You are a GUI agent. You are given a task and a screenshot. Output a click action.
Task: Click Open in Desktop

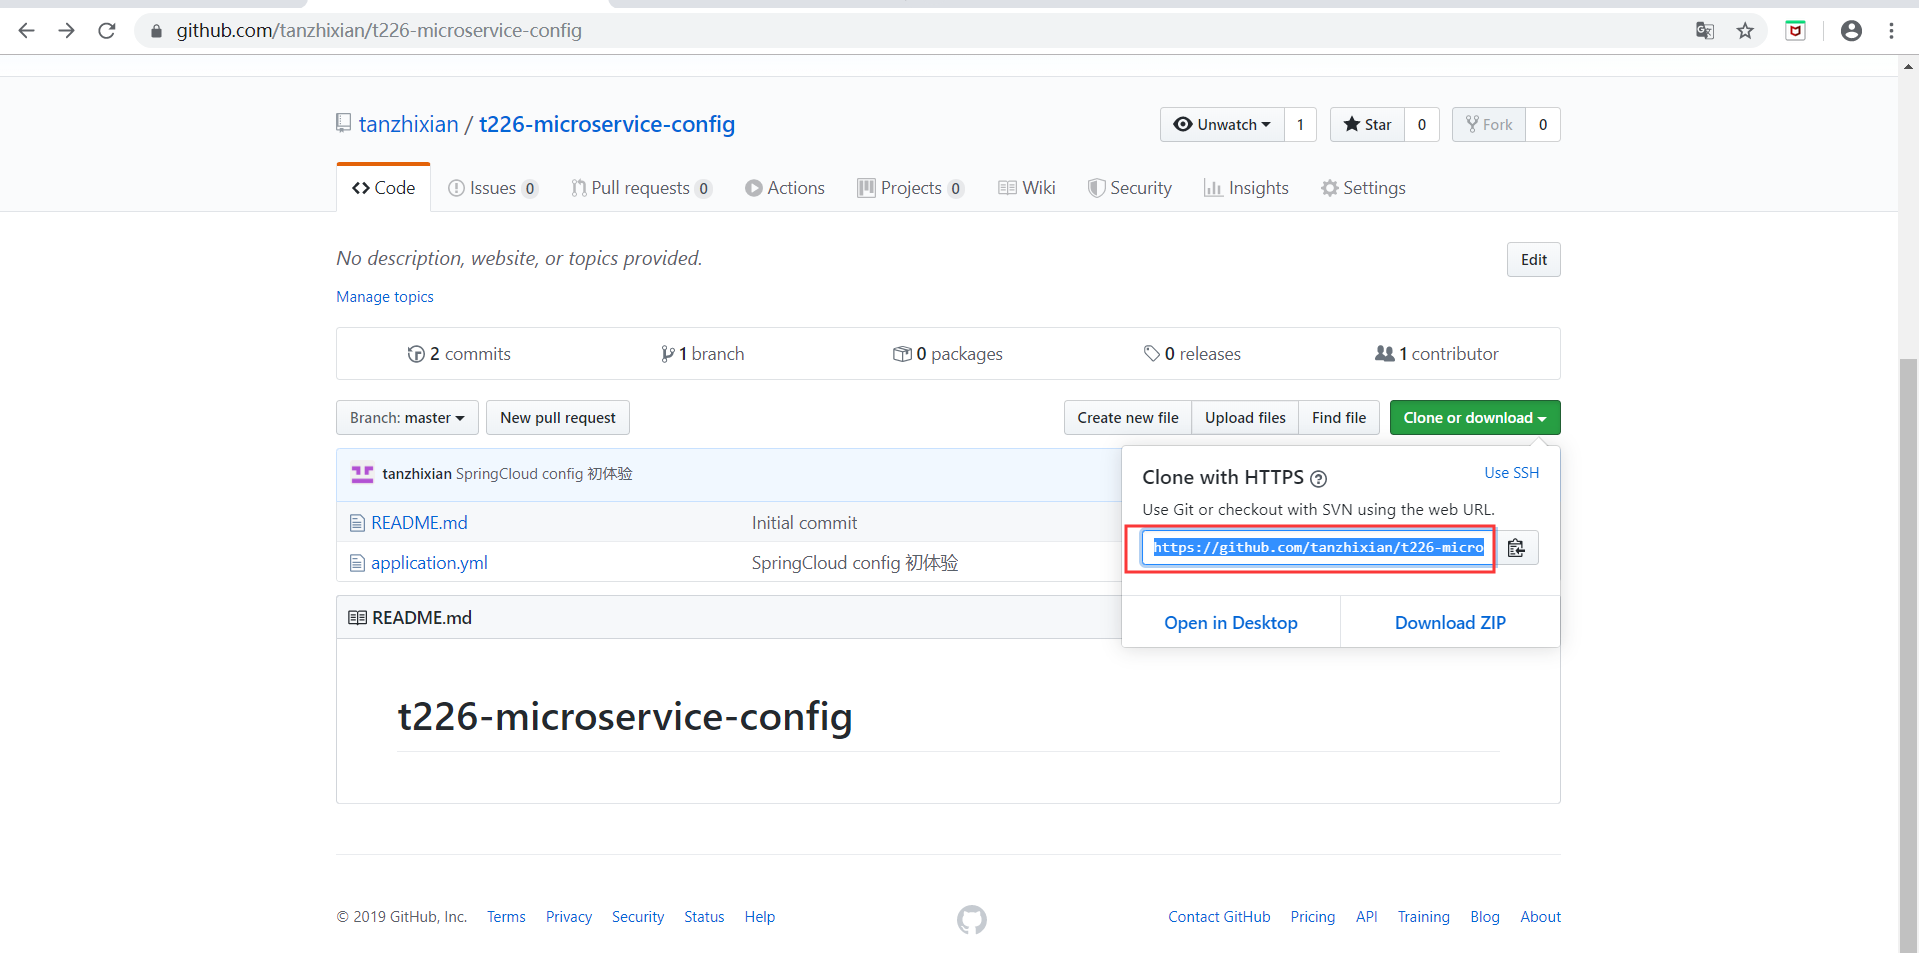1231,623
